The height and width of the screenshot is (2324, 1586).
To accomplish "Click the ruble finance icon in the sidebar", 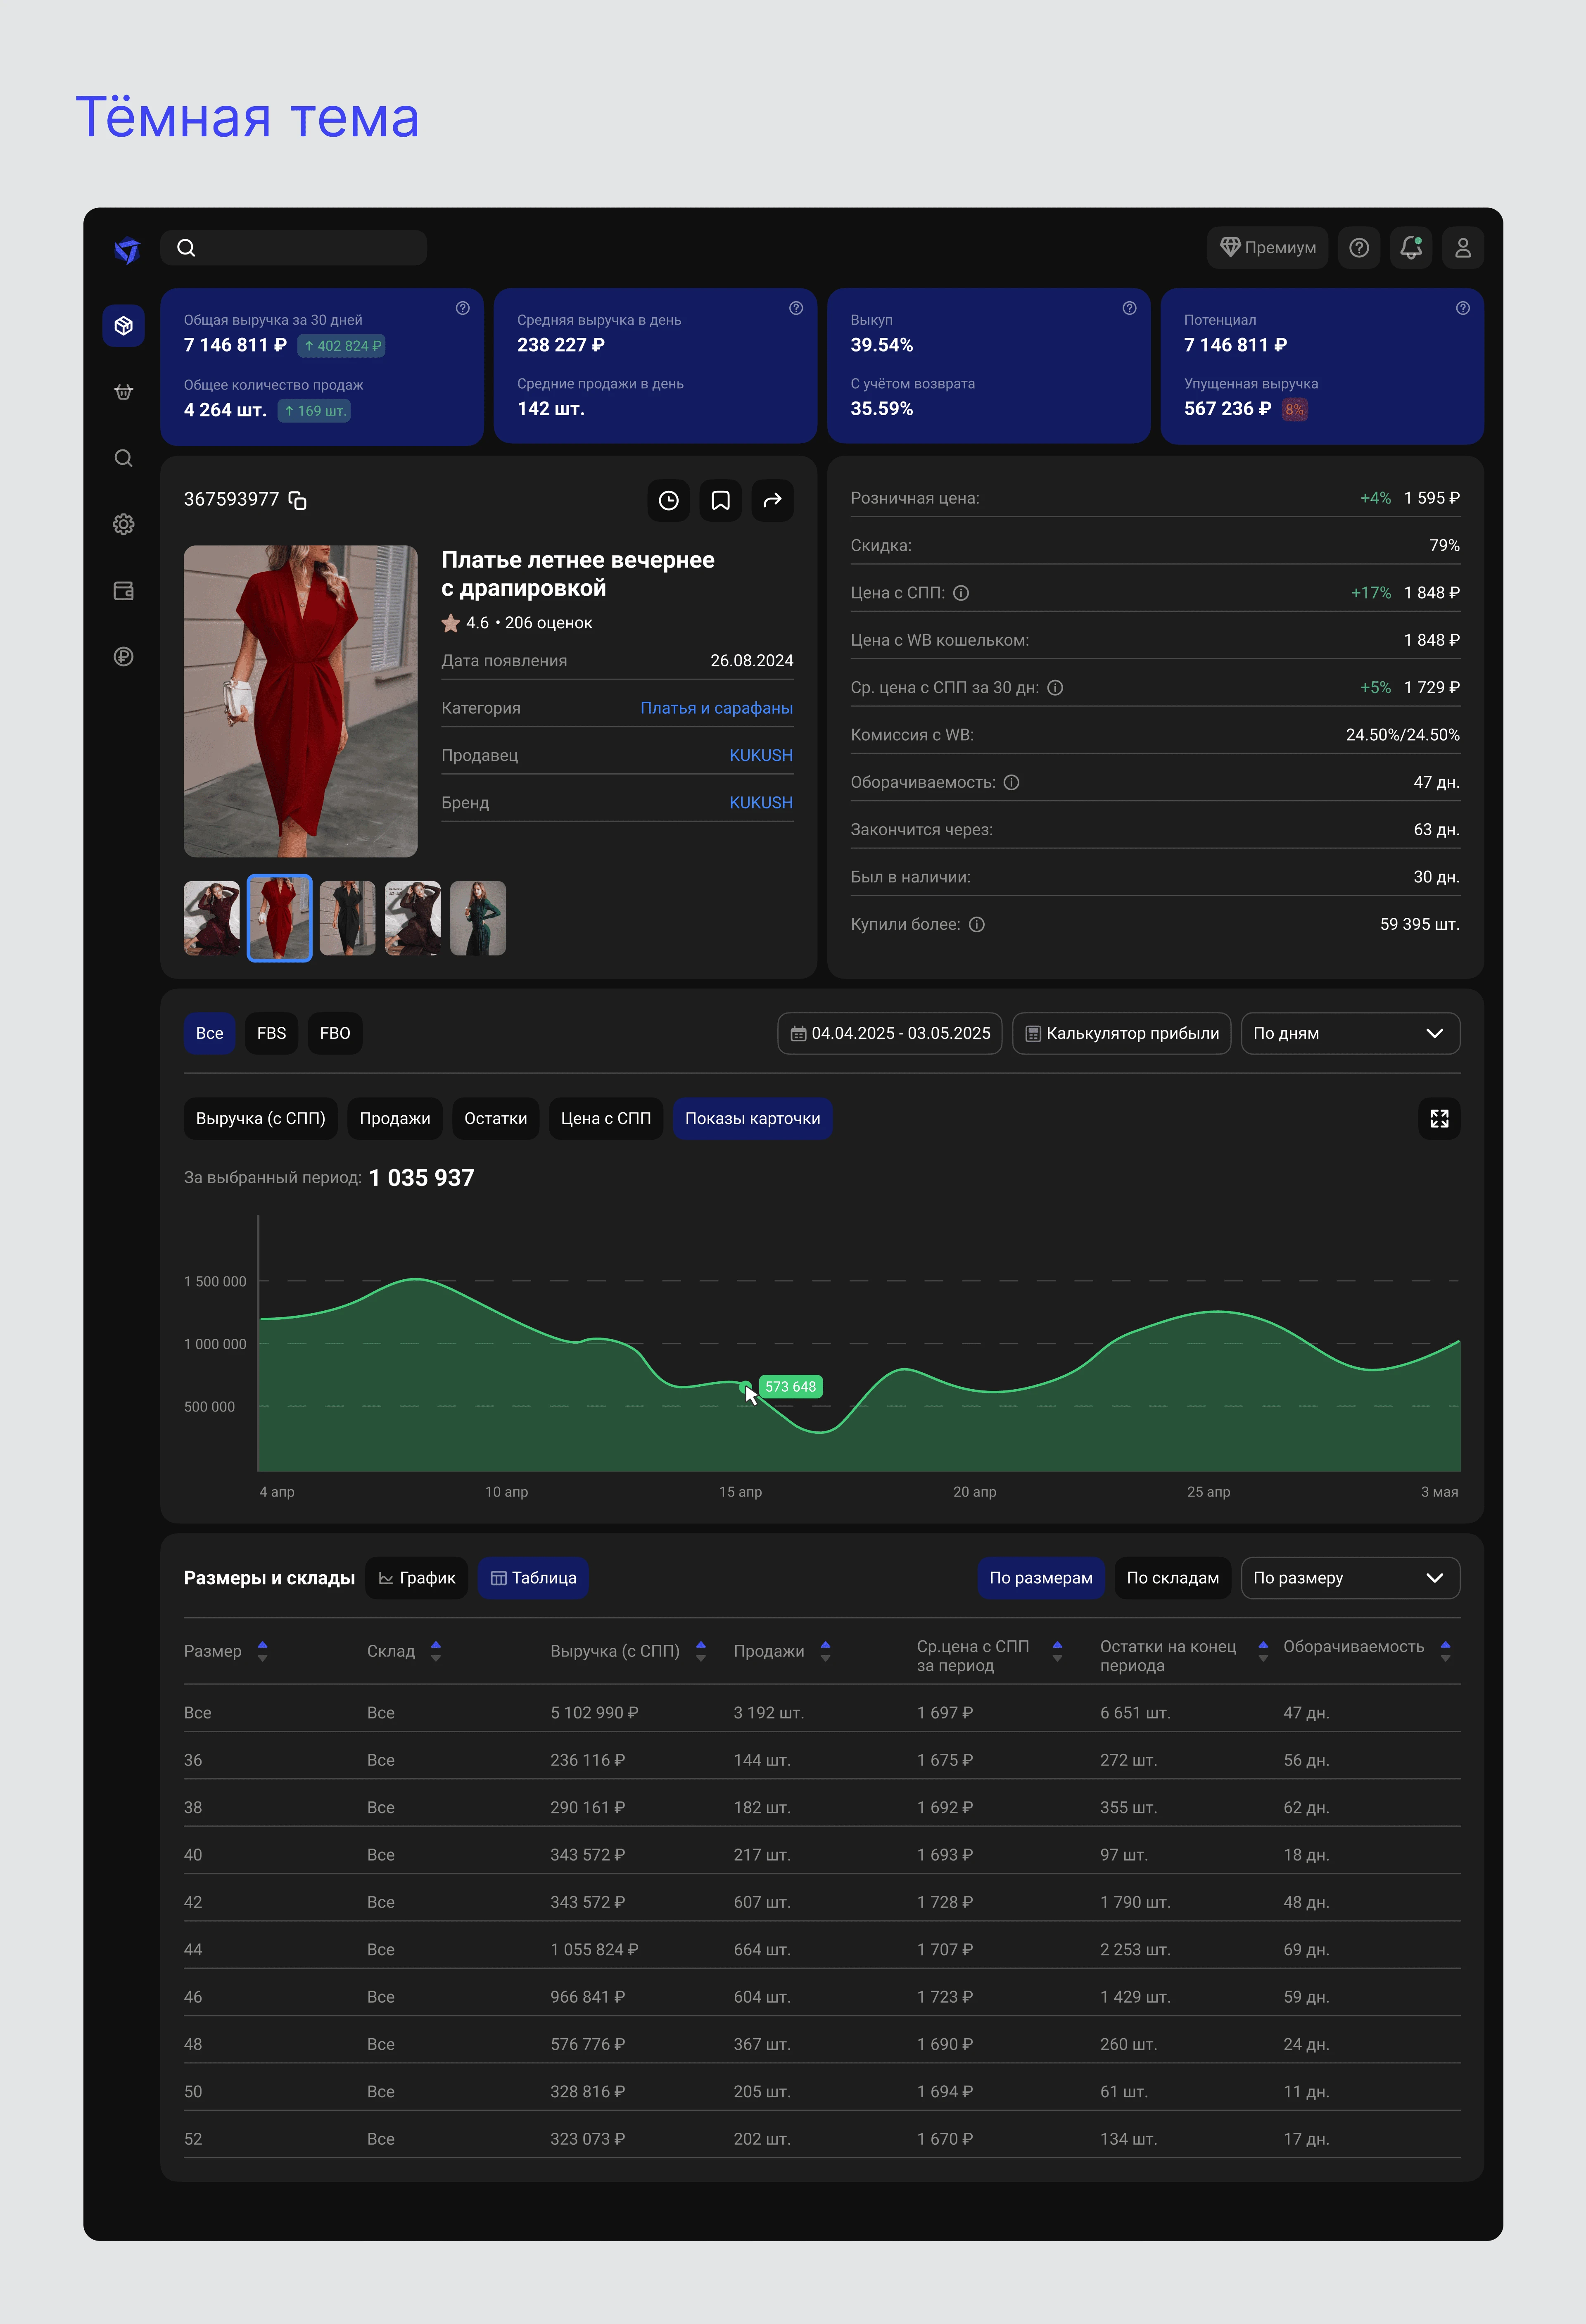I will 124,656.
